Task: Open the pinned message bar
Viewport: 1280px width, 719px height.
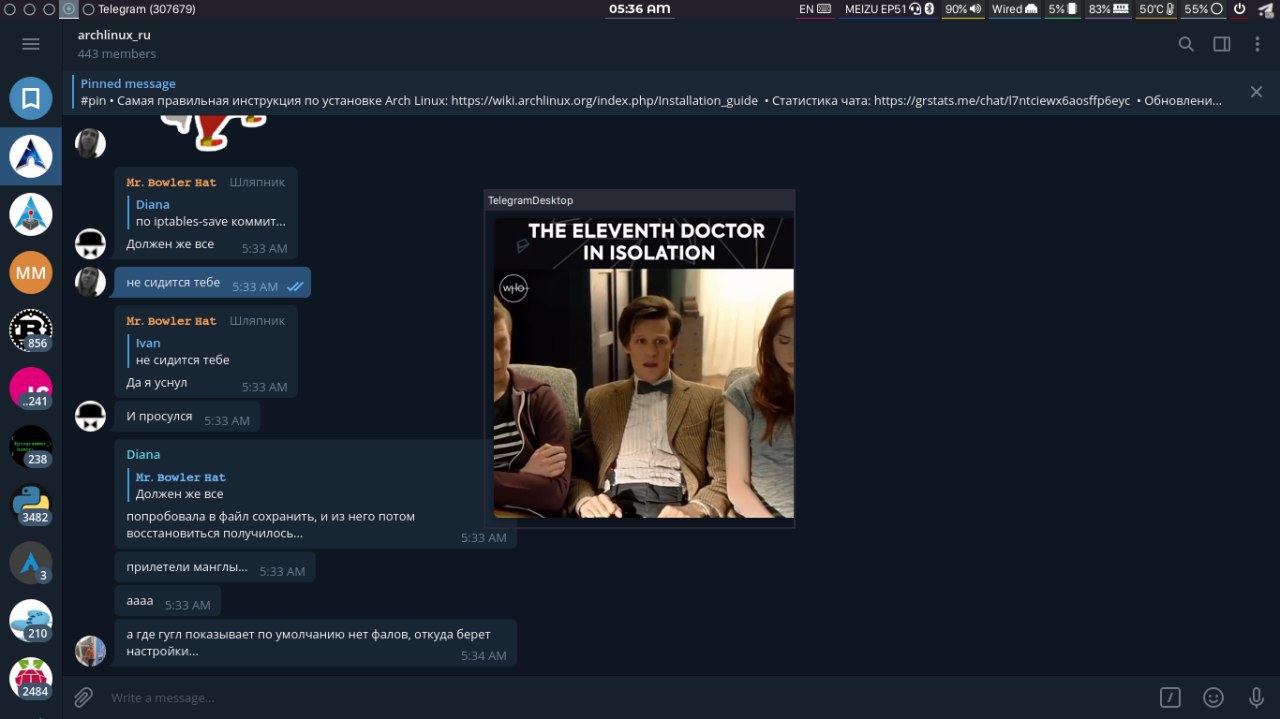Action: pos(651,92)
